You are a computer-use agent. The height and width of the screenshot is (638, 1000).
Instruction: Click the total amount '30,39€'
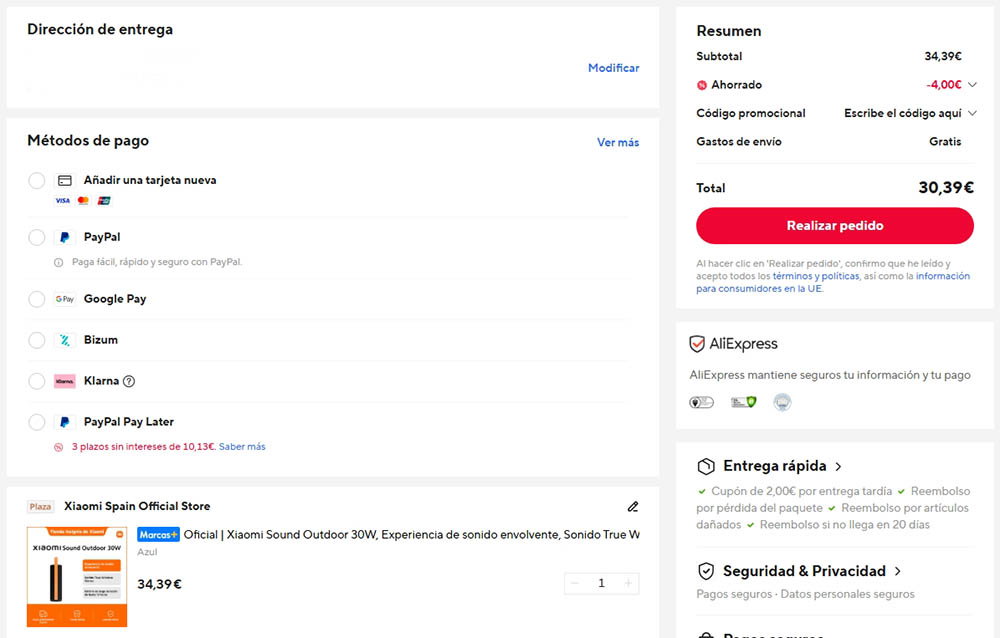click(946, 188)
